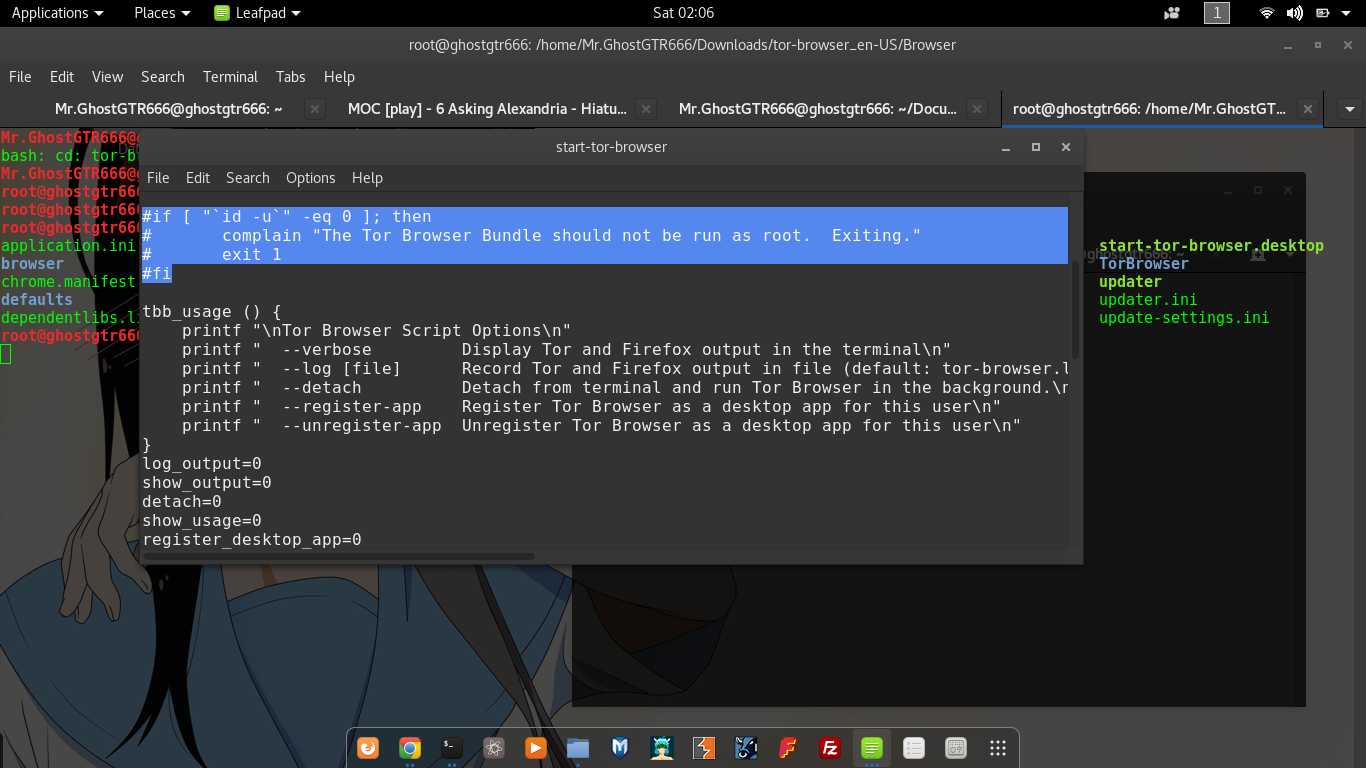
Task: Switch to first Mr.GhostGTR666 ~ tab
Action: [x=168, y=109]
